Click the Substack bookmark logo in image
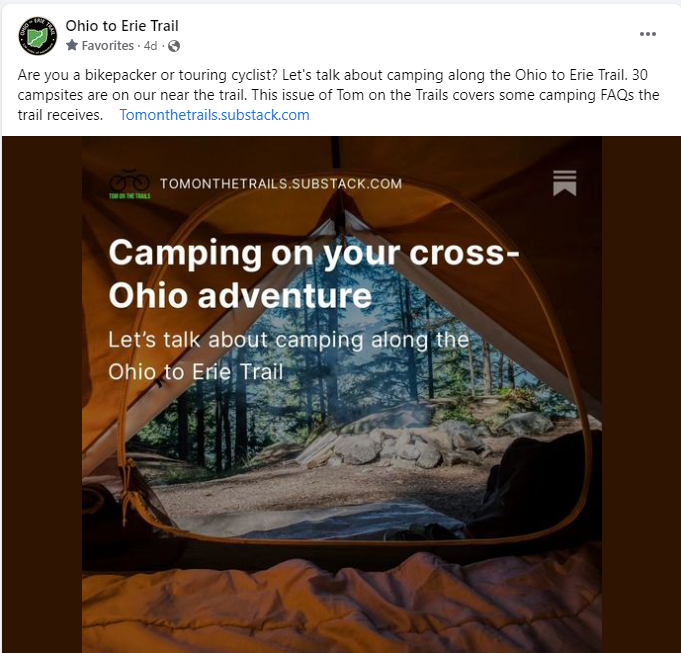 point(565,183)
